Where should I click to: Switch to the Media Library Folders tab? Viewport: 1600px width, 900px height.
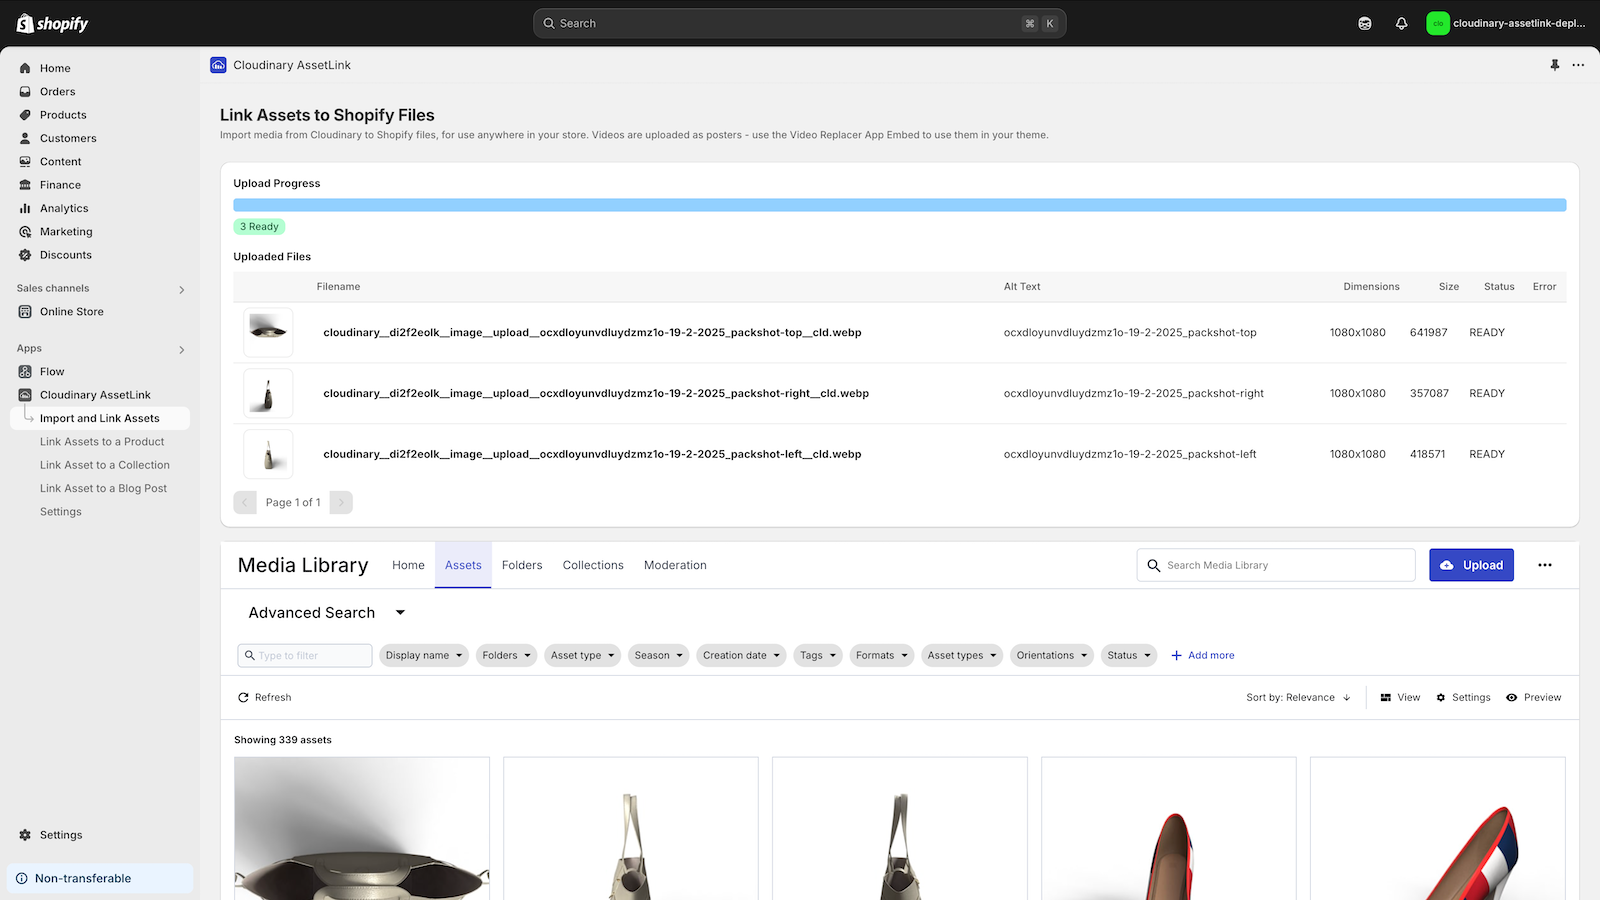coord(522,565)
